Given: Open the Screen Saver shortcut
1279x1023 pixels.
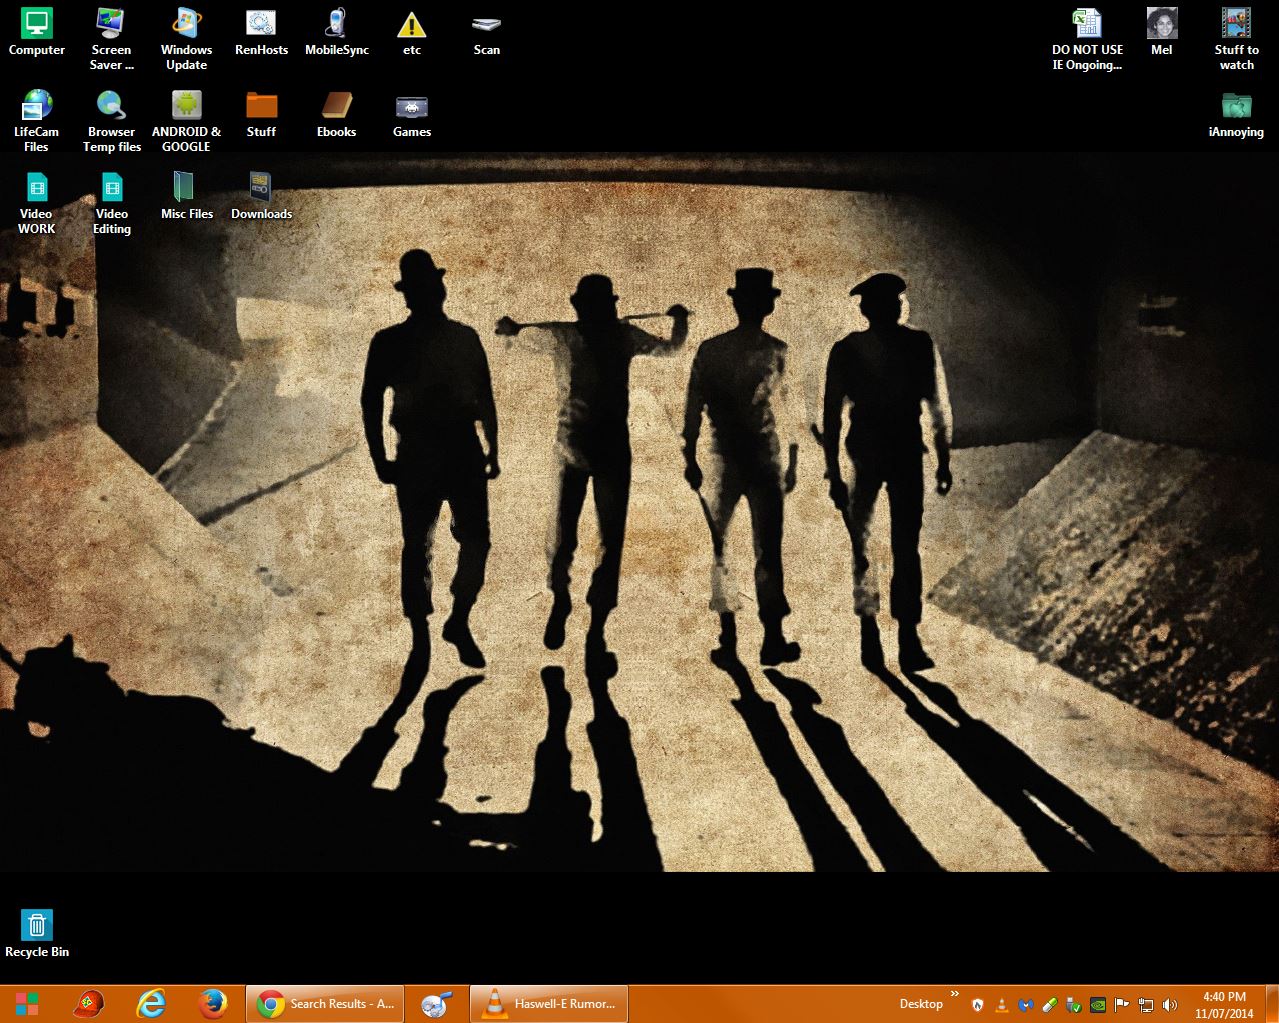Looking at the screenshot, I should coord(111,40).
